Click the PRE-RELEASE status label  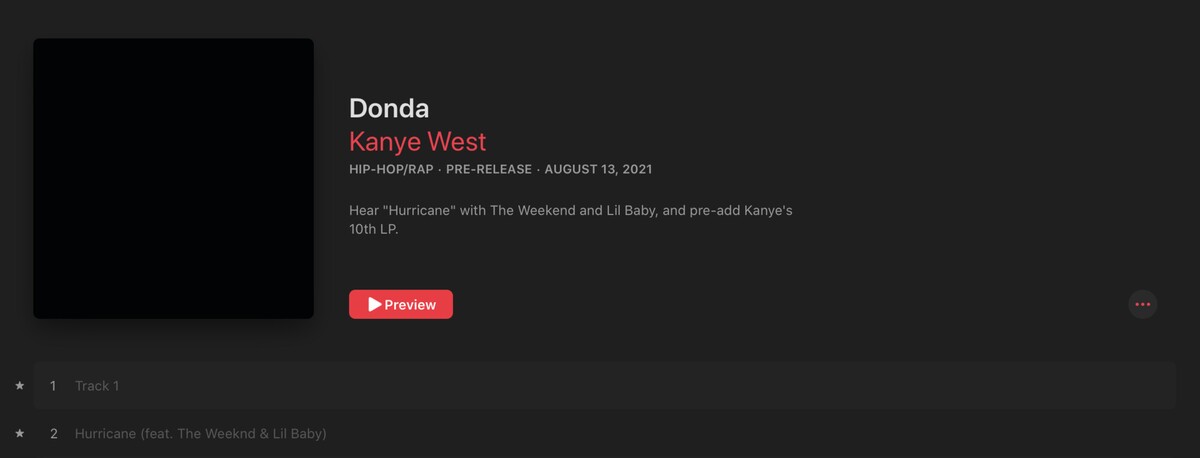(489, 169)
